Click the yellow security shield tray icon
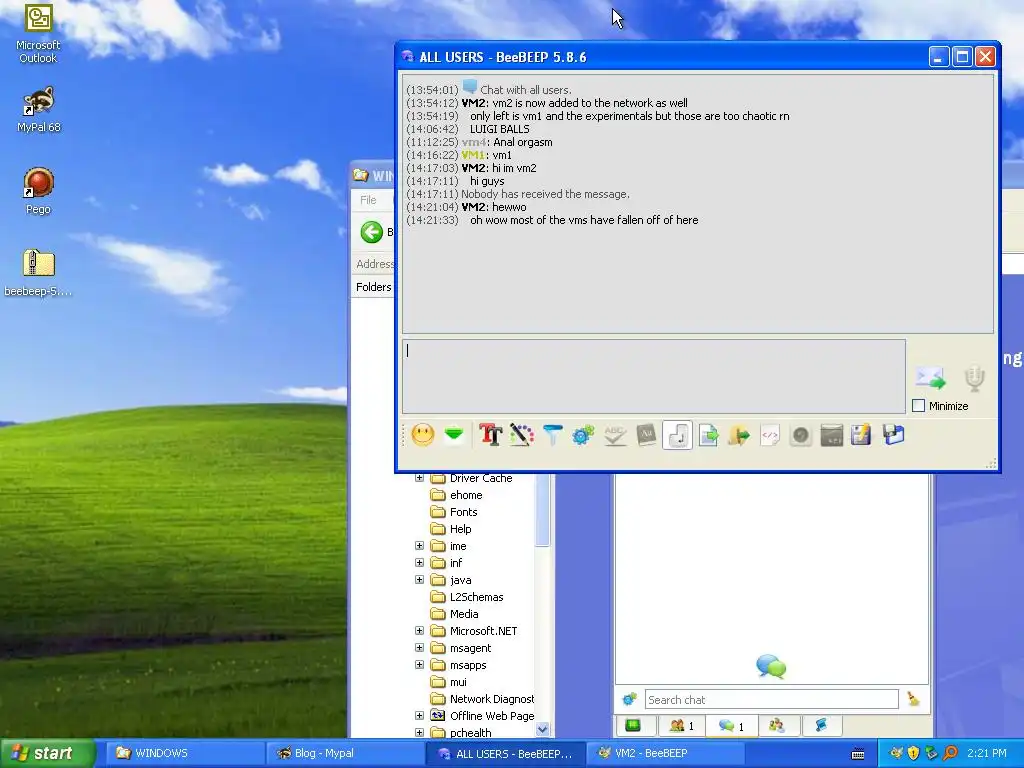The image size is (1024, 768). click(x=913, y=753)
